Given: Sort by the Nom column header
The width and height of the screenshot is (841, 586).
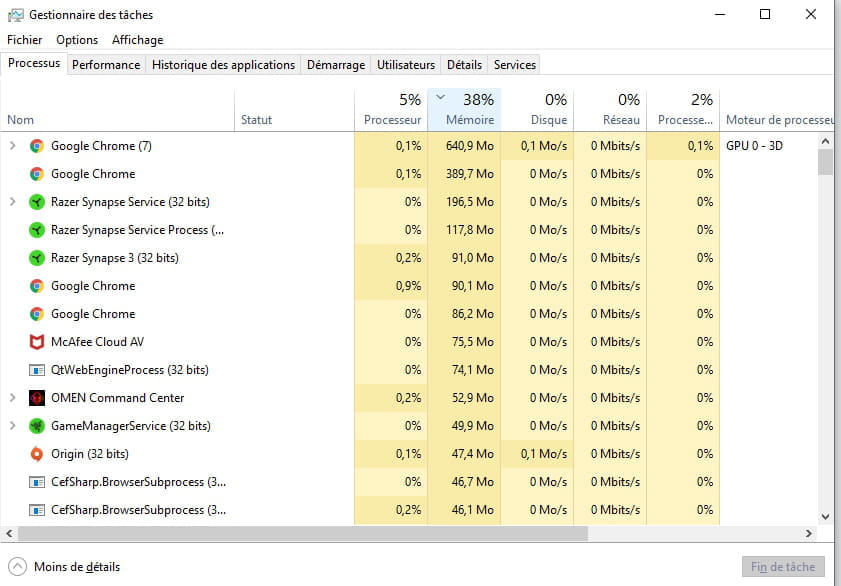Looking at the screenshot, I should pyautogui.click(x=117, y=110).
